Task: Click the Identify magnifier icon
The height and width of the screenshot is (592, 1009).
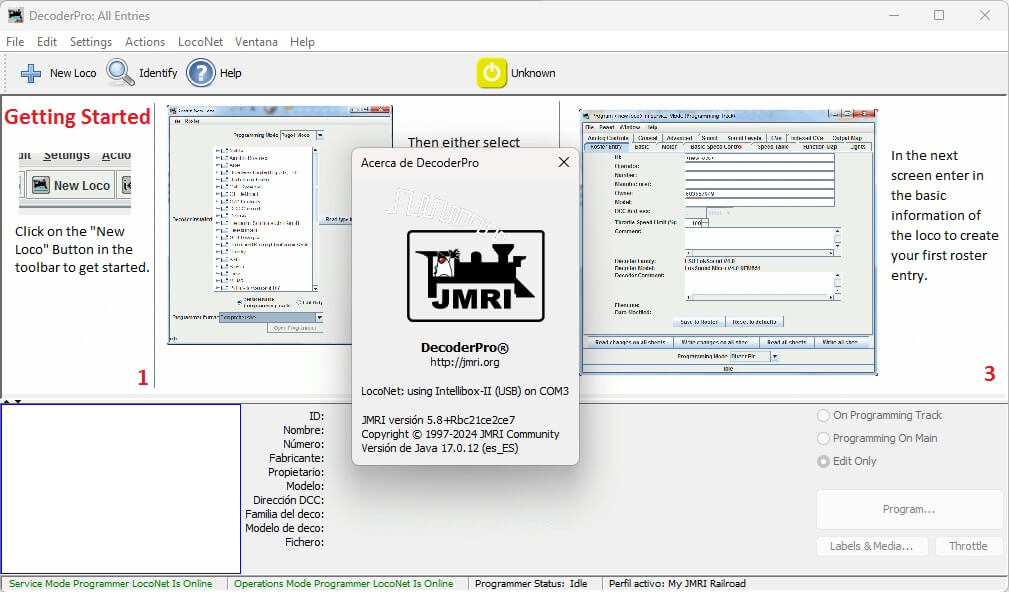Action: 120,73
